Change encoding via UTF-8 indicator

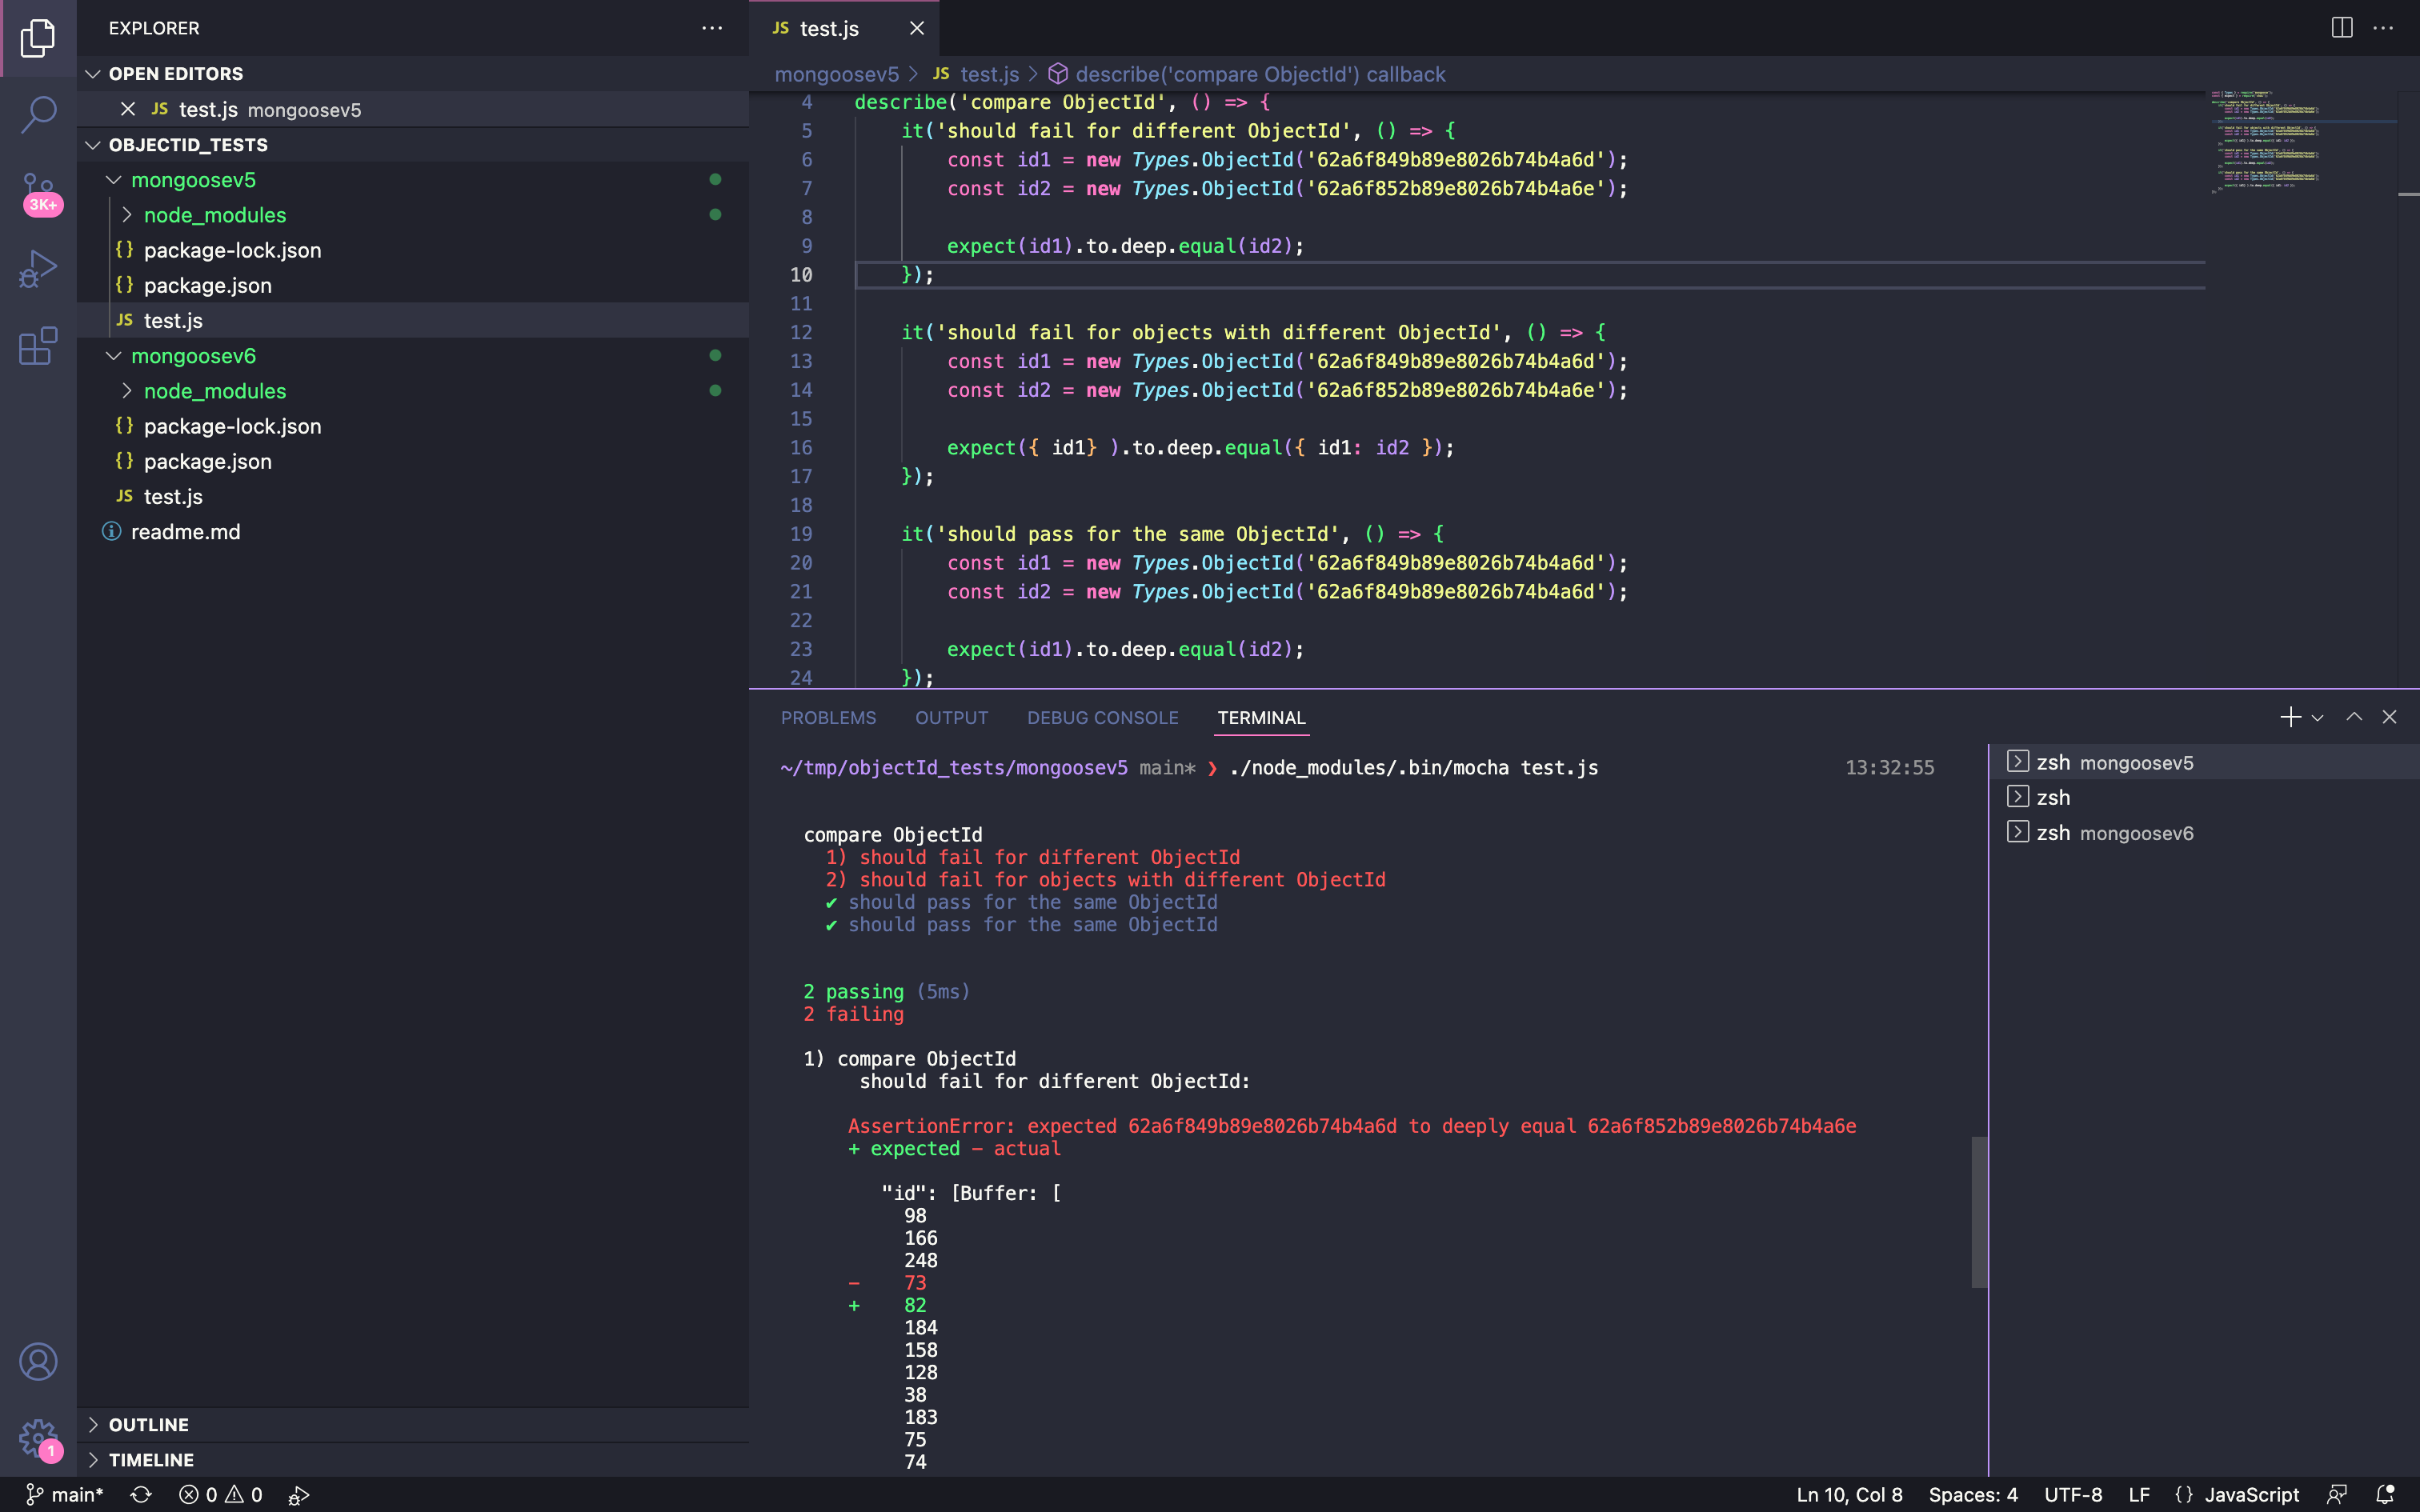click(x=2072, y=1494)
